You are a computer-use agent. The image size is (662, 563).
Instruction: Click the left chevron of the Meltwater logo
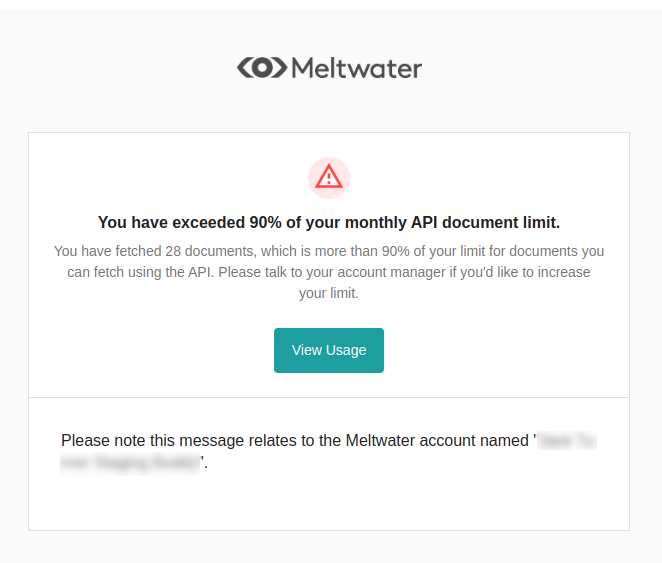point(244,68)
